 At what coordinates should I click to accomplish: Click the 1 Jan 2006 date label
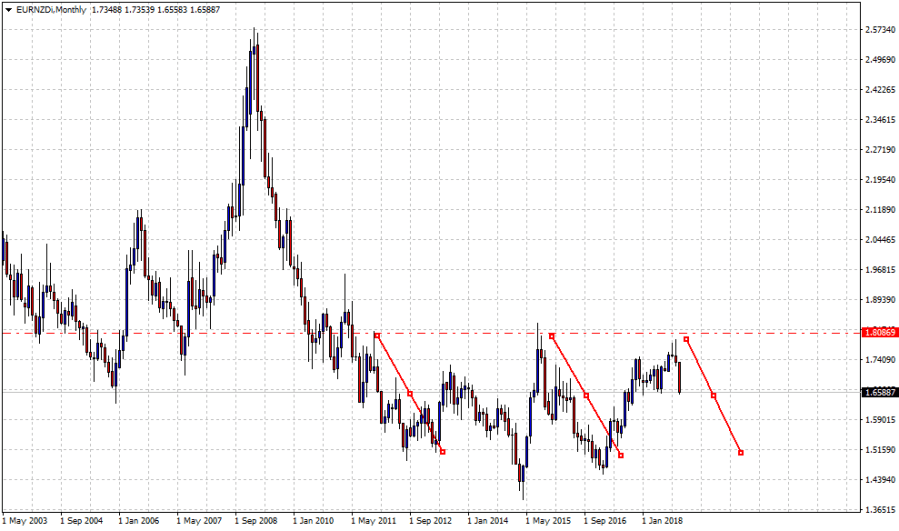139,521
